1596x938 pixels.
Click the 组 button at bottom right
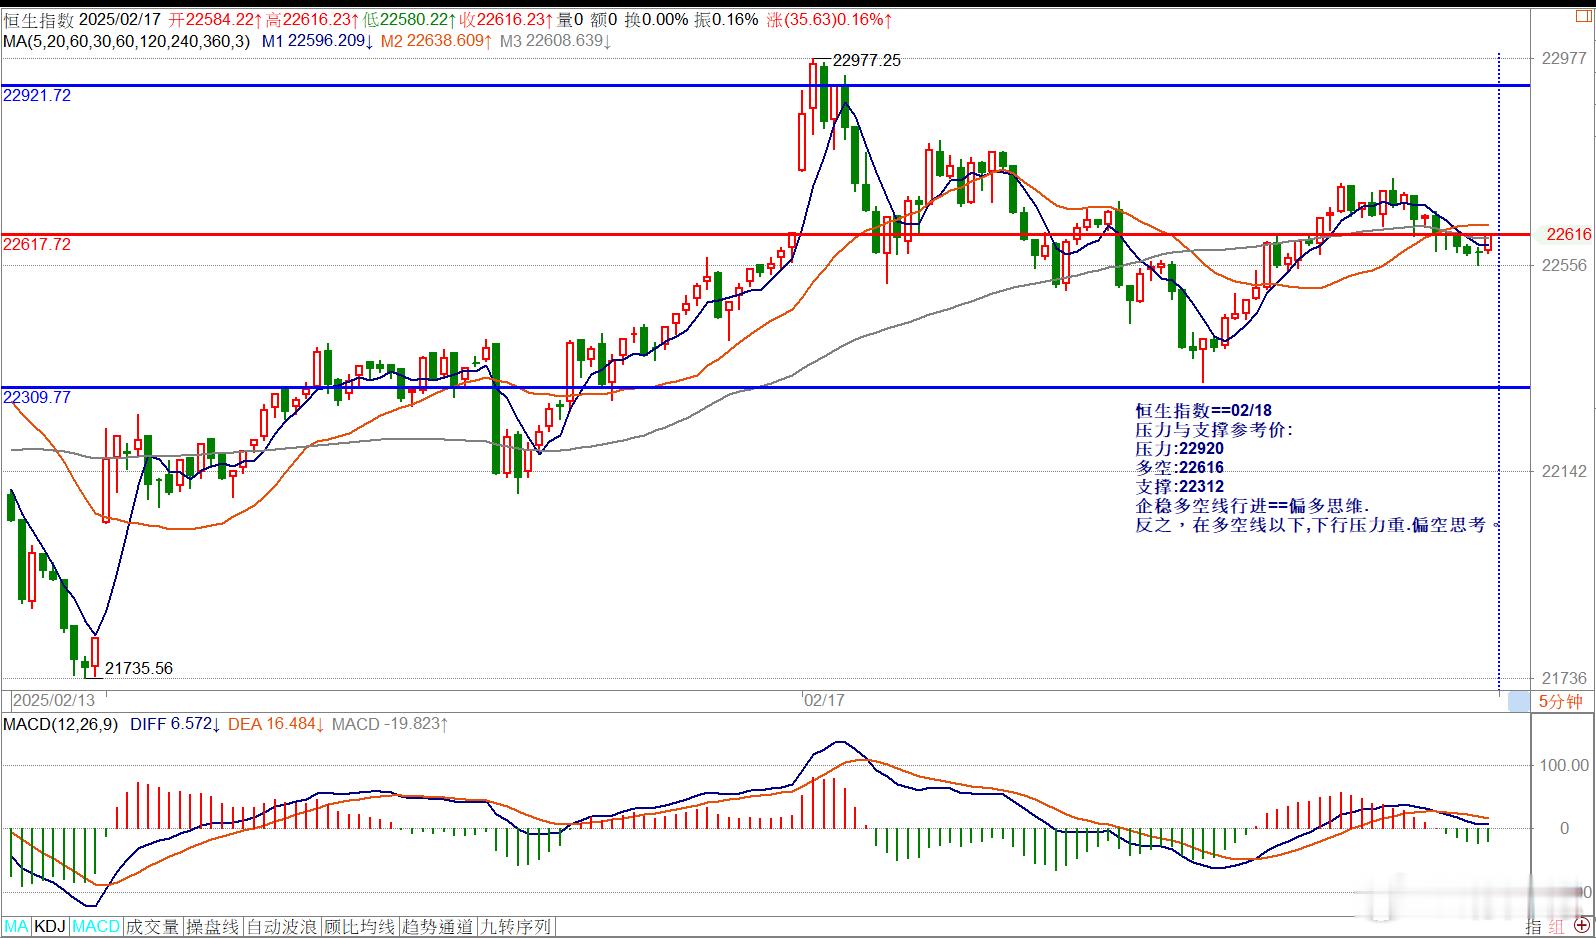1556,927
